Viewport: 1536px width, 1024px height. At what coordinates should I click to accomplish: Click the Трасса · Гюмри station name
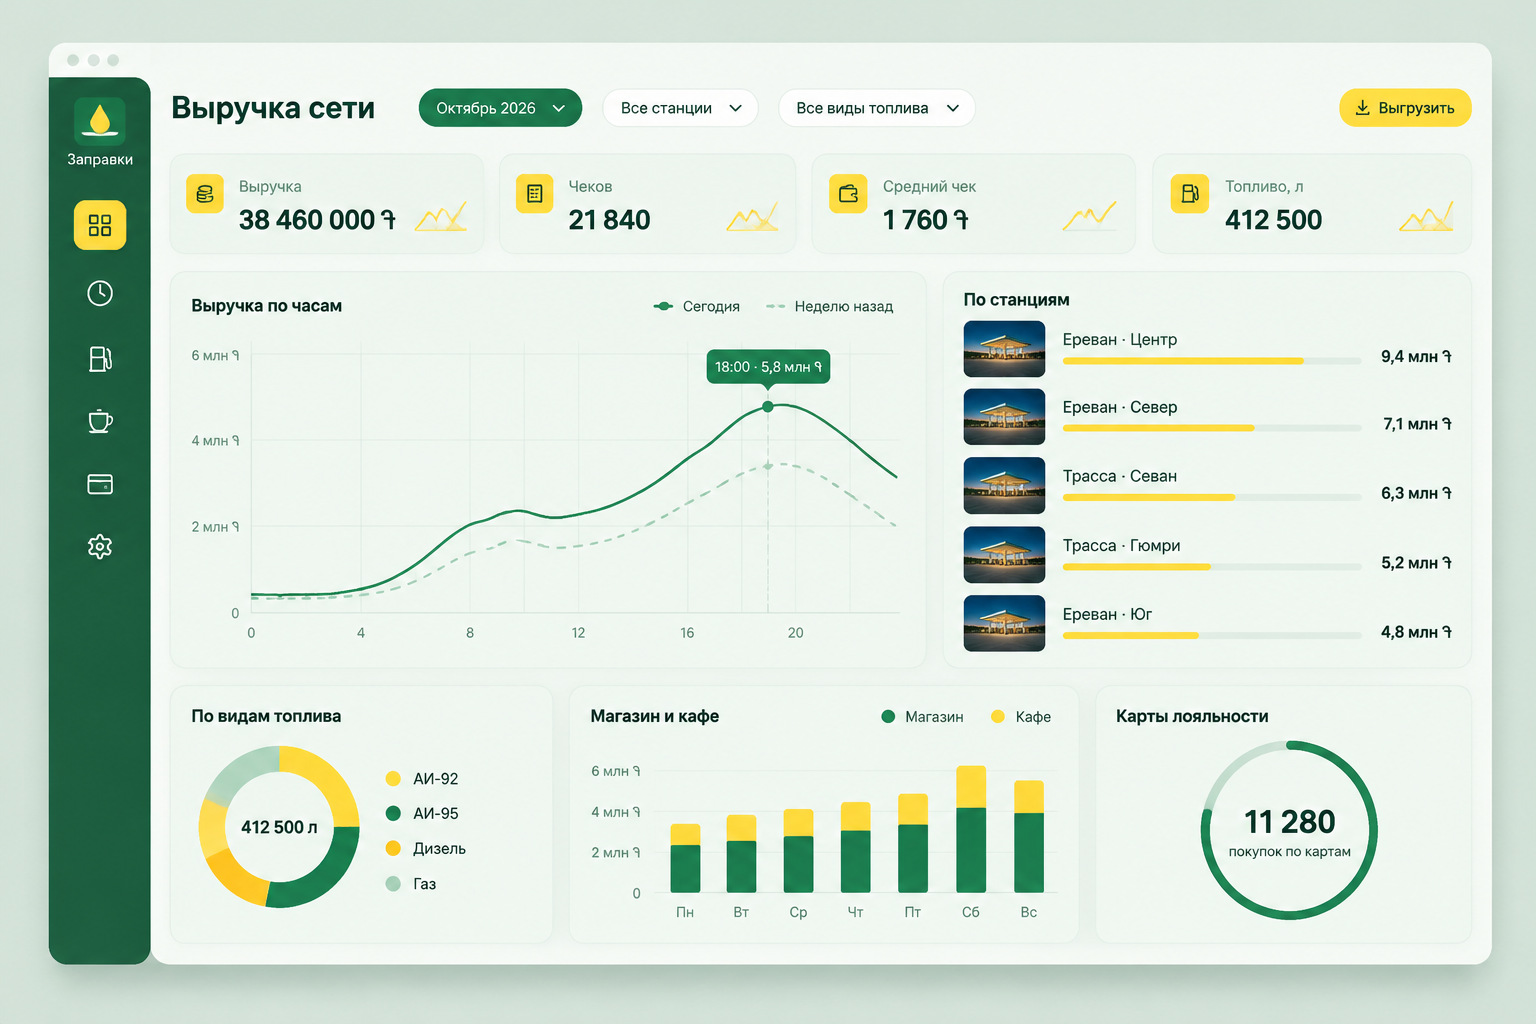(x=1121, y=545)
